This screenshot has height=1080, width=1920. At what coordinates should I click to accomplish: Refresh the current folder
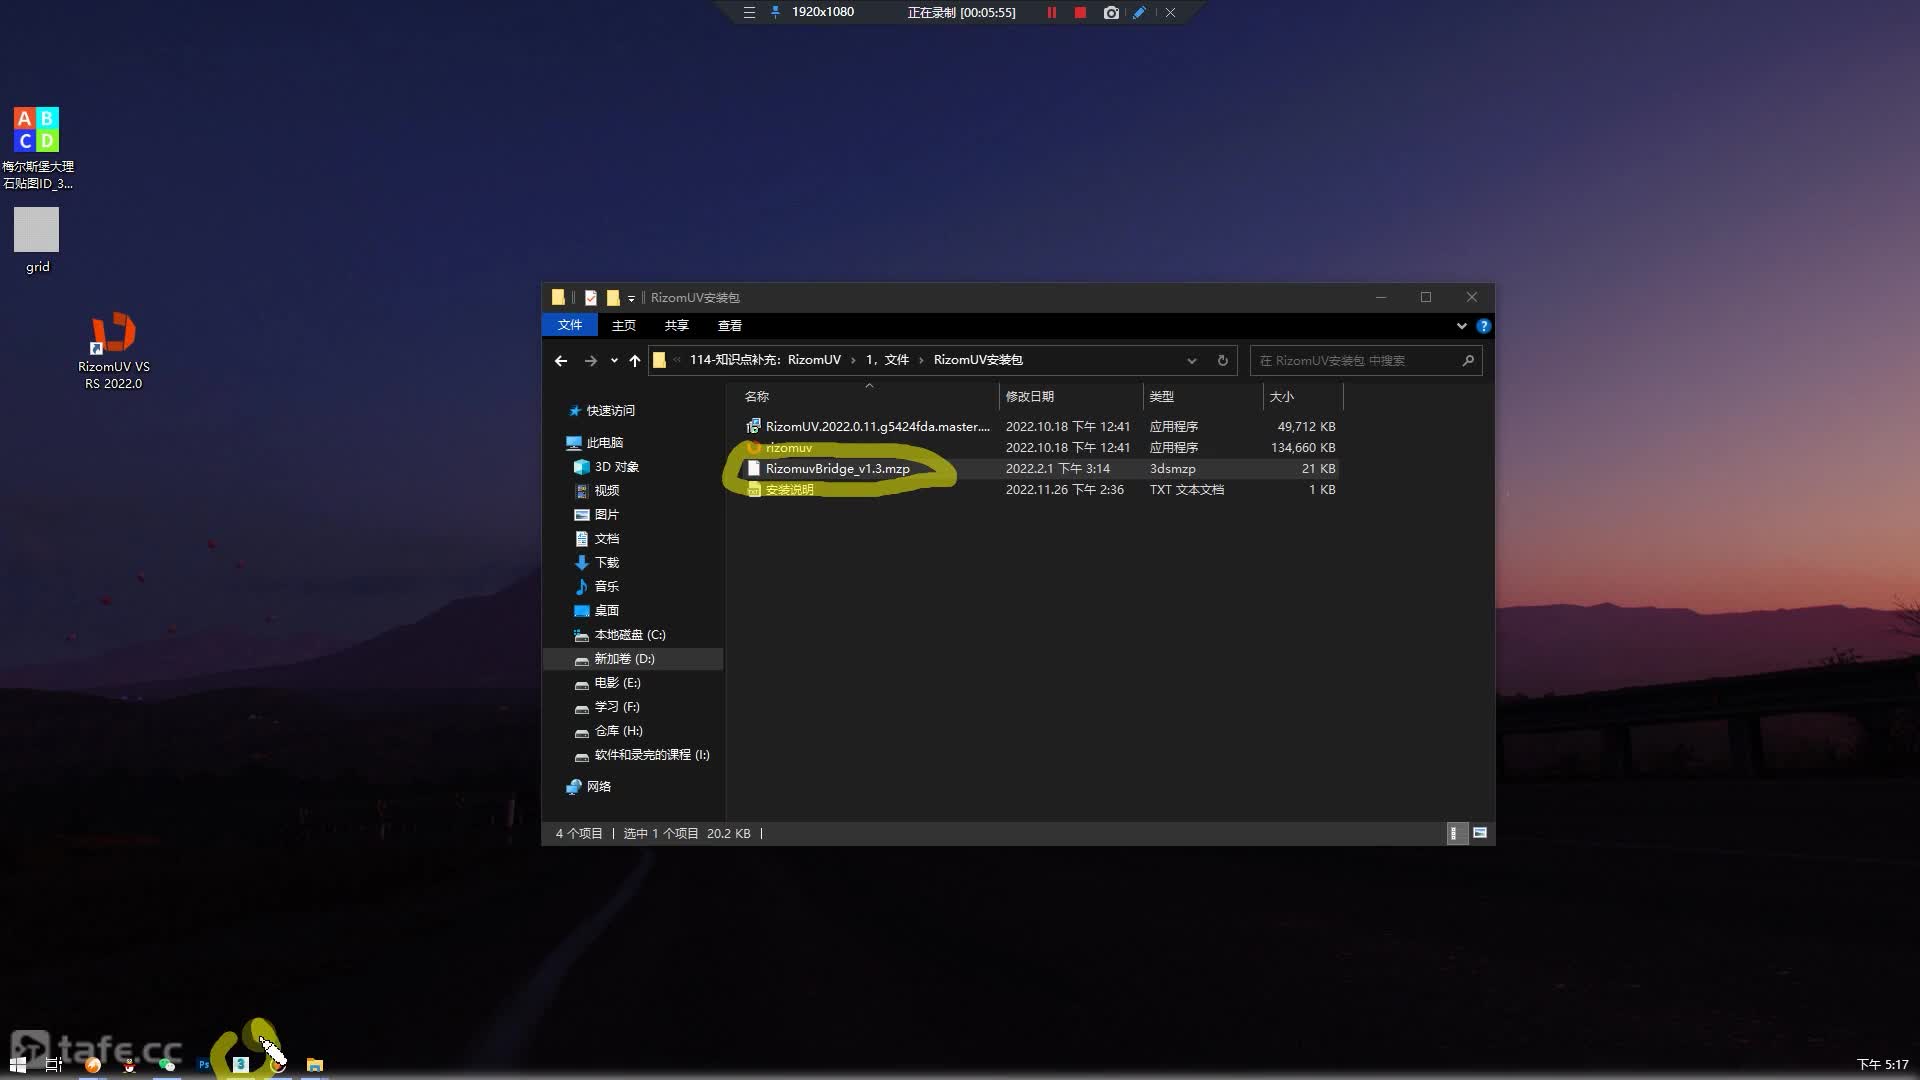point(1222,360)
